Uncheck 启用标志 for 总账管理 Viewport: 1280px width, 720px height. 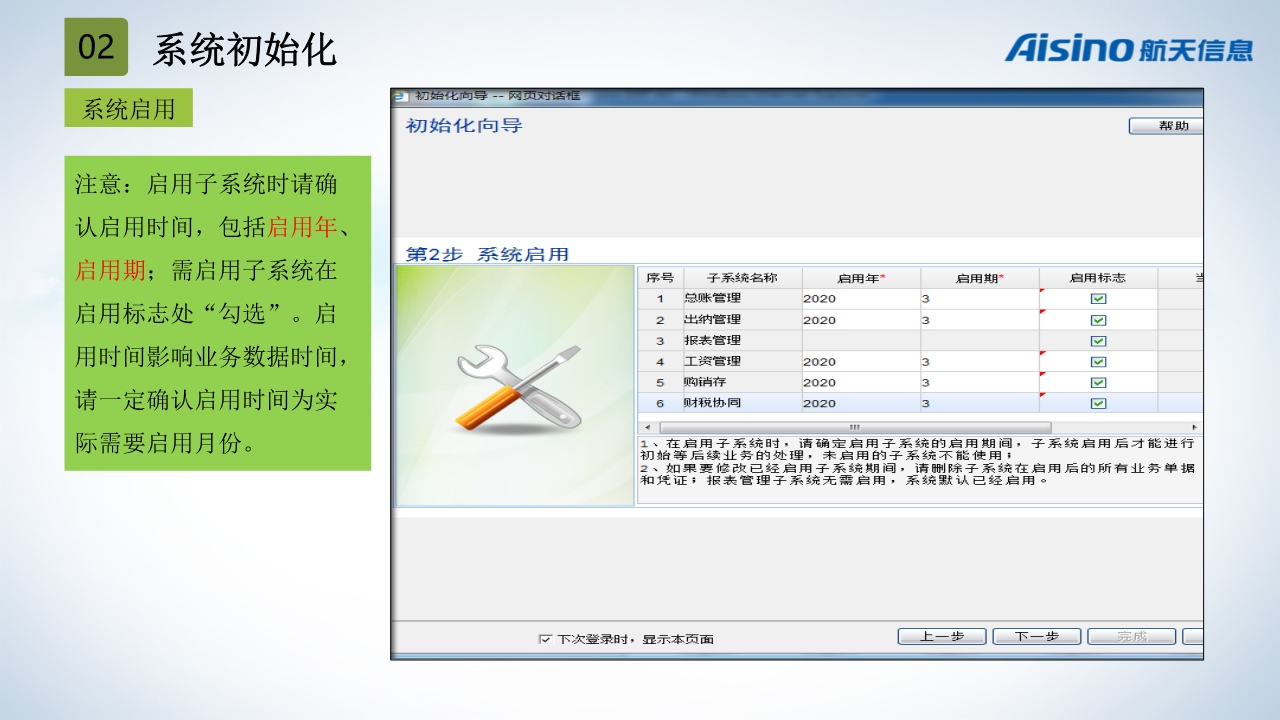click(1098, 299)
